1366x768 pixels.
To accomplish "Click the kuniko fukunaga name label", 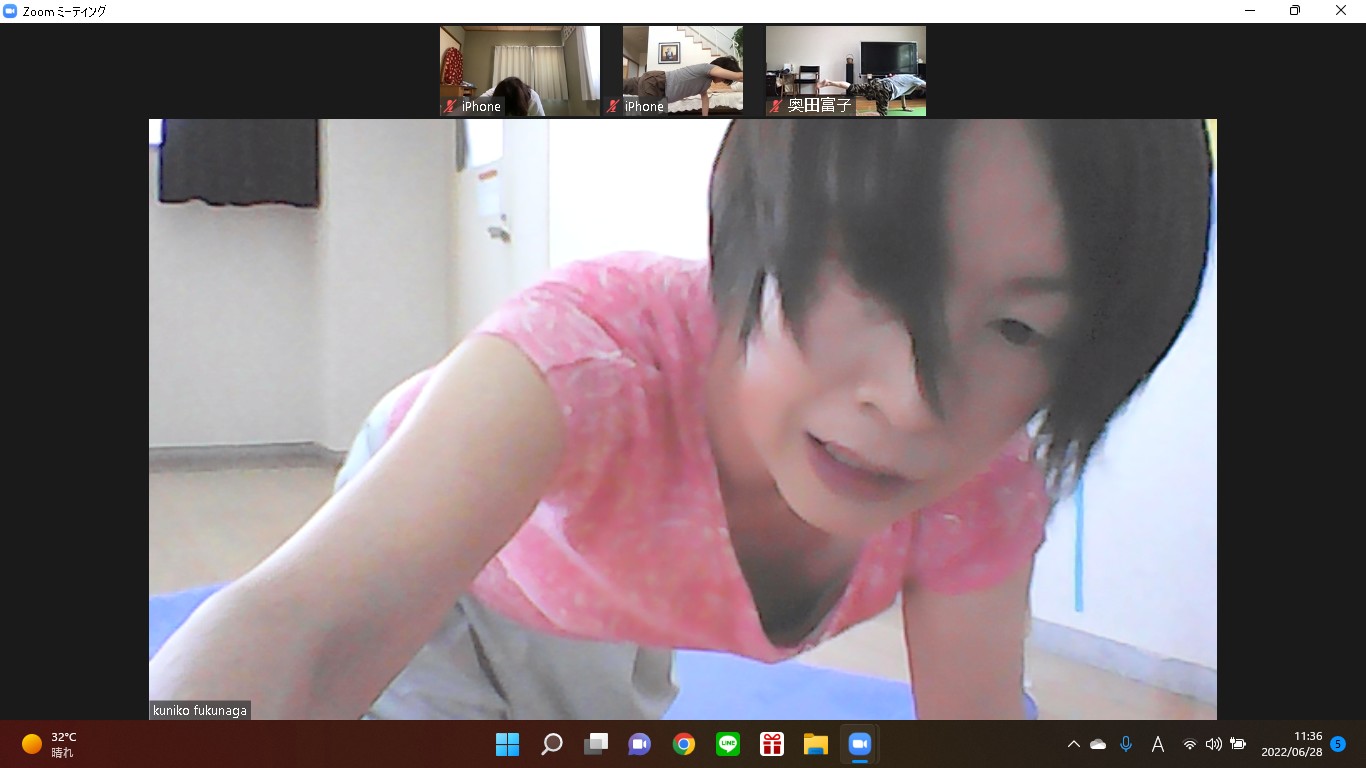I will pos(200,710).
